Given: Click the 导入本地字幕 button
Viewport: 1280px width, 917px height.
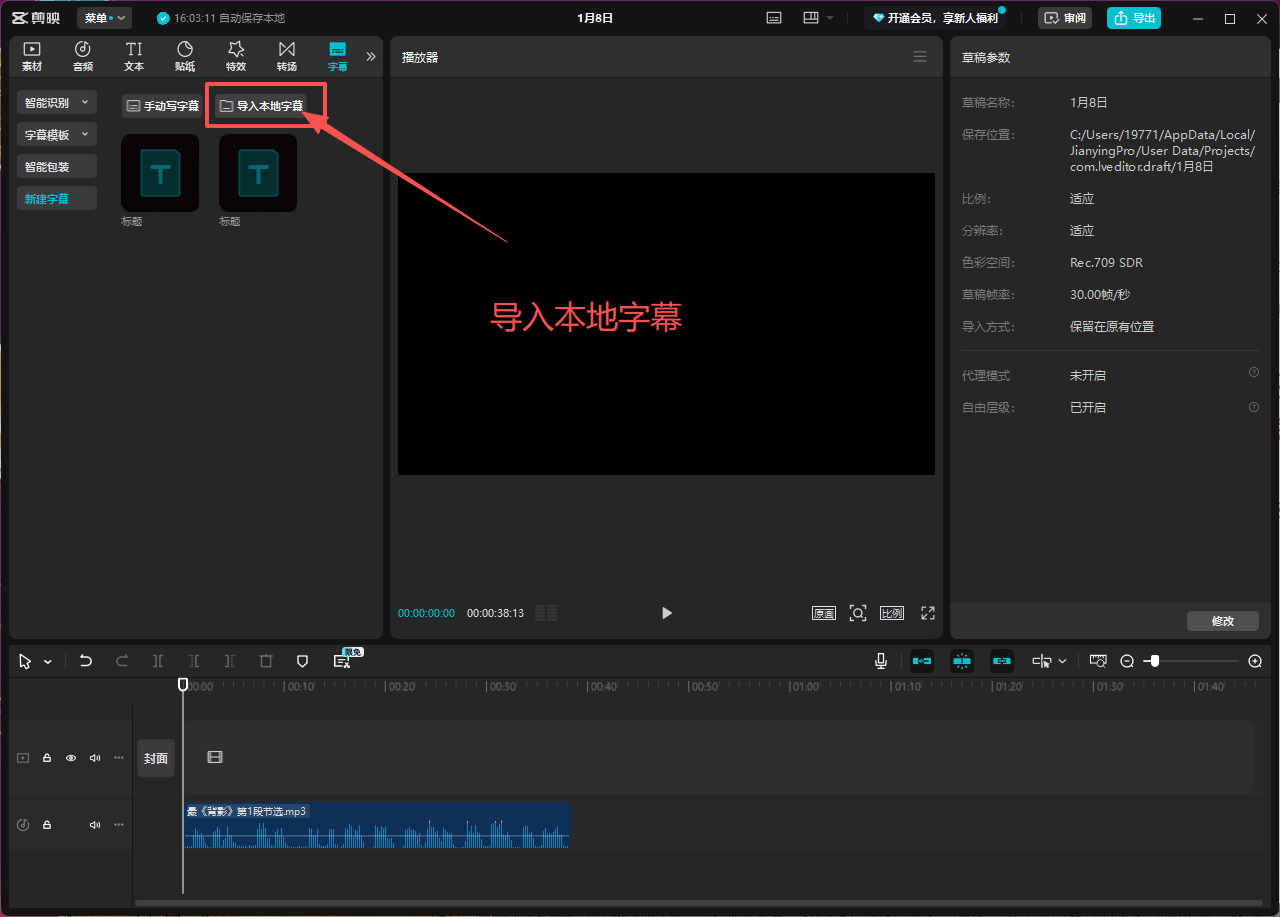Looking at the screenshot, I should [261, 106].
